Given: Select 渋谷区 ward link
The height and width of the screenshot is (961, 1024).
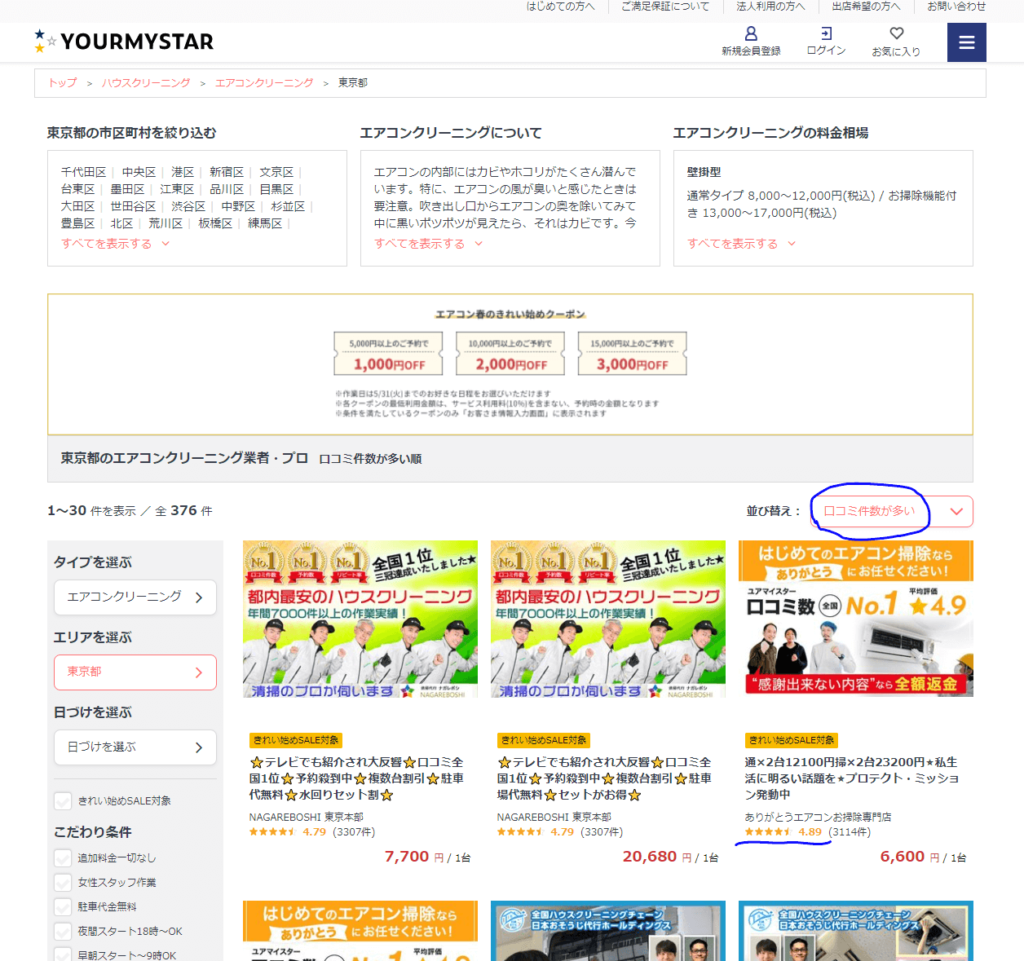Looking at the screenshot, I should click(x=188, y=206).
